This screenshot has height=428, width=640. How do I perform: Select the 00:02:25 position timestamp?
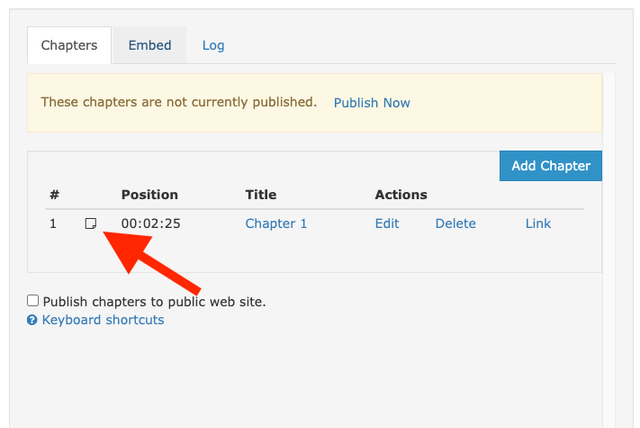[x=151, y=224]
